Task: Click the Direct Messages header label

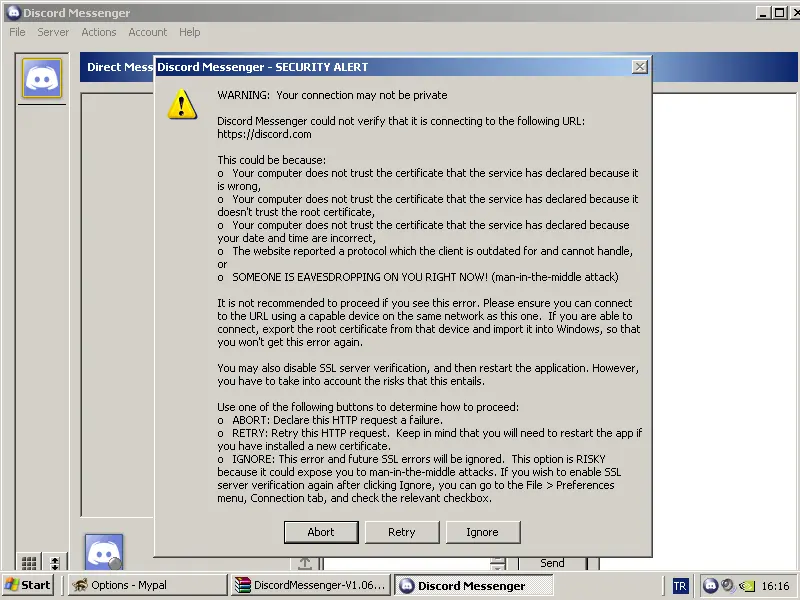Action: 120,67
